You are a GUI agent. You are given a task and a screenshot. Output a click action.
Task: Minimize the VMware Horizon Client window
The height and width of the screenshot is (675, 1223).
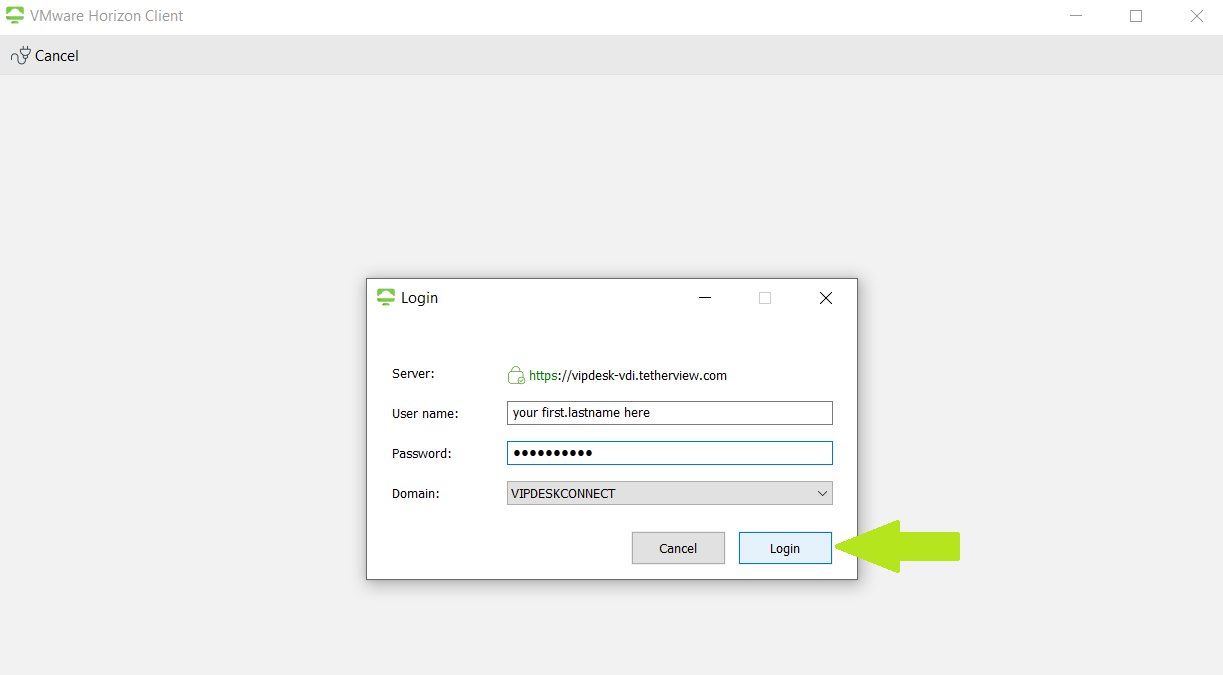(x=1076, y=16)
